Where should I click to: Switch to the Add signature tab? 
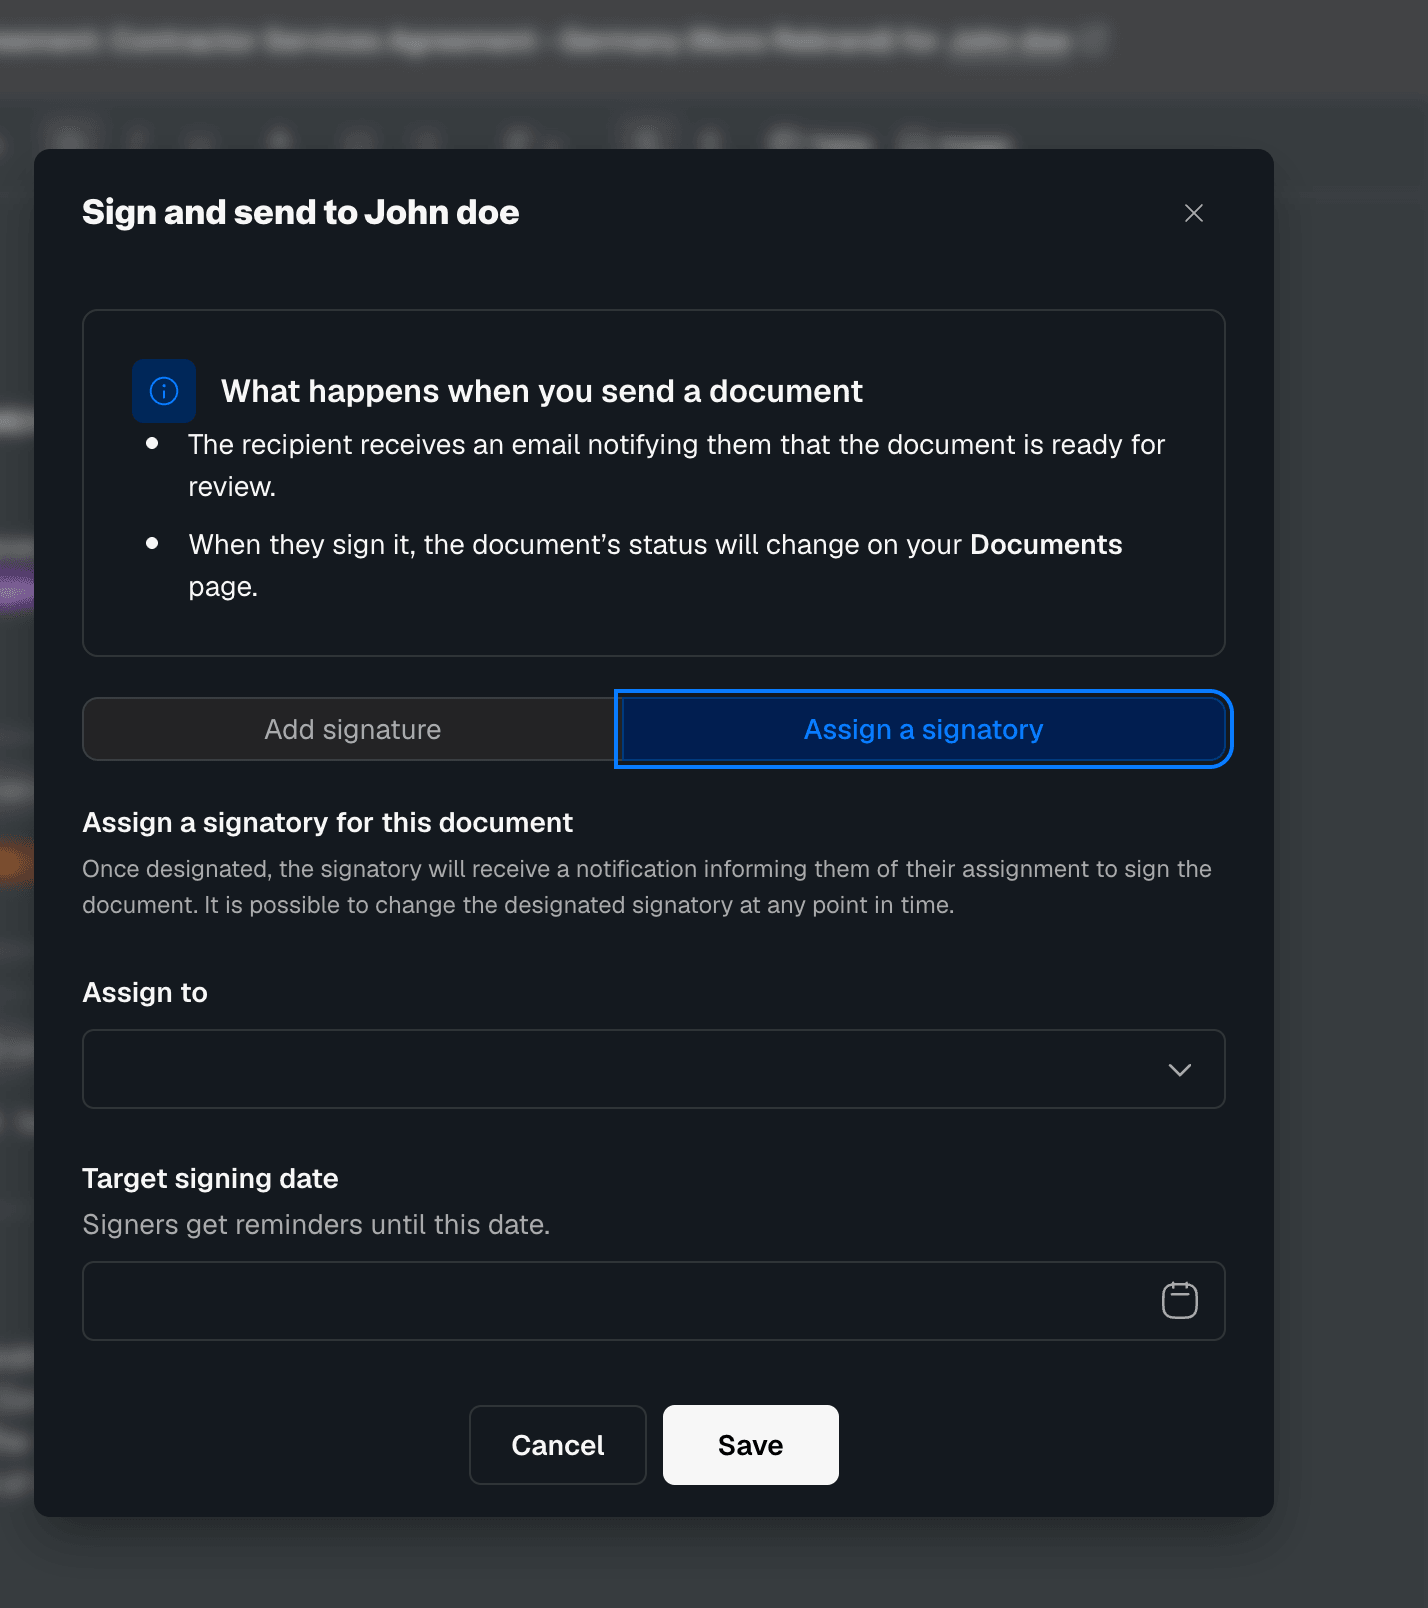(x=352, y=729)
